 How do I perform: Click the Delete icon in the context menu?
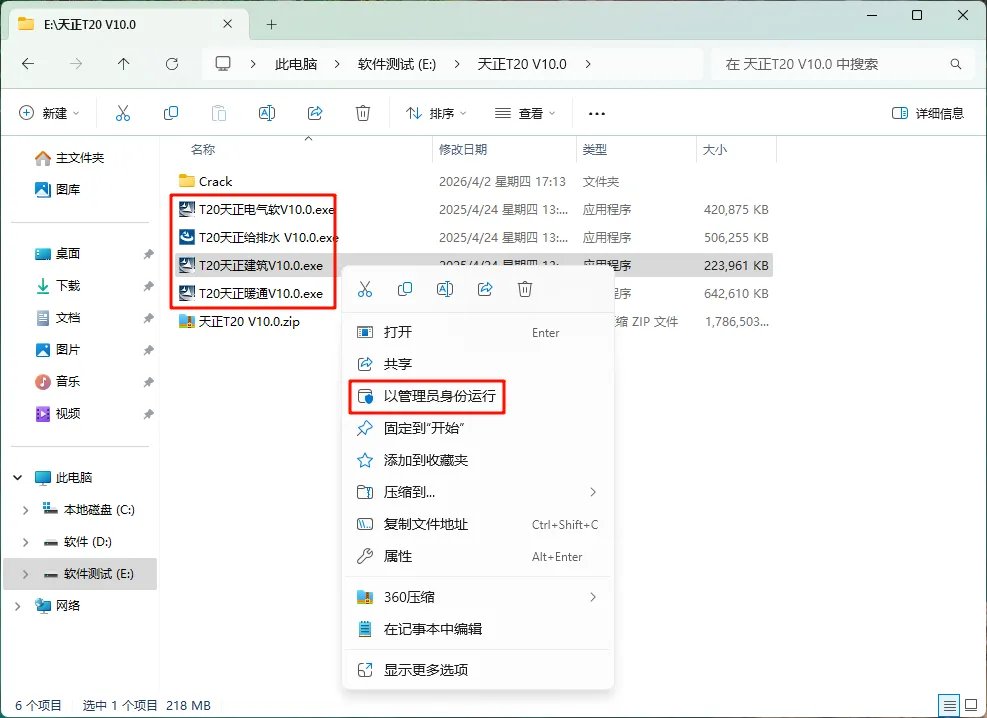pyautogui.click(x=525, y=289)
